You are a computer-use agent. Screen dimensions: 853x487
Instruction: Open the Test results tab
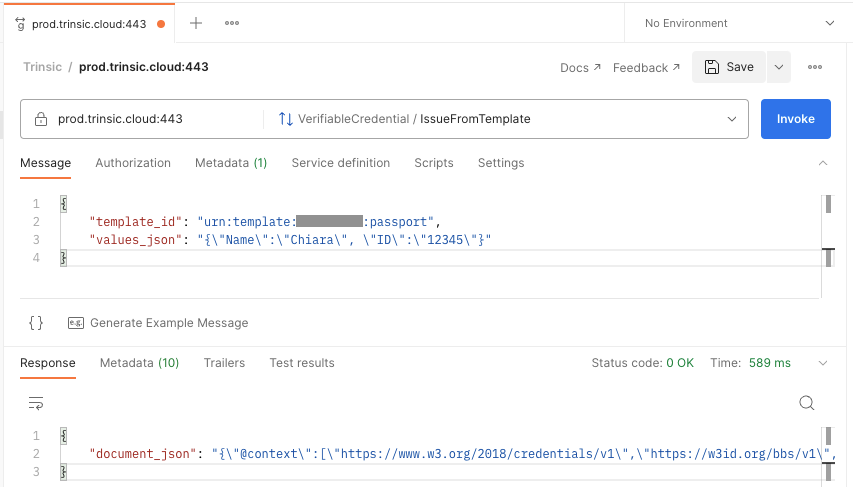click(x=302, y=363)
